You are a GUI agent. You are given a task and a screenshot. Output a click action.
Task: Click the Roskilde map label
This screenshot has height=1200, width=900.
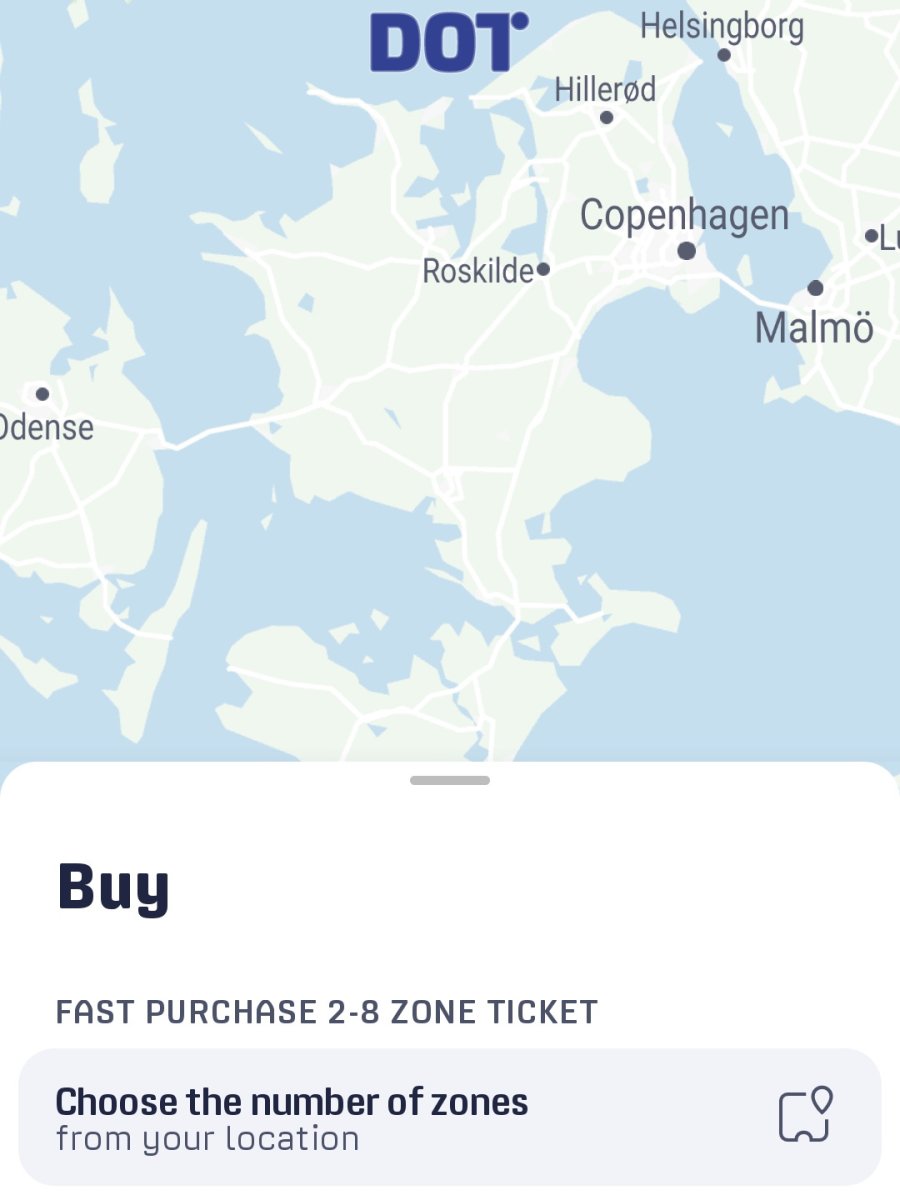click(x=478, y=270)
